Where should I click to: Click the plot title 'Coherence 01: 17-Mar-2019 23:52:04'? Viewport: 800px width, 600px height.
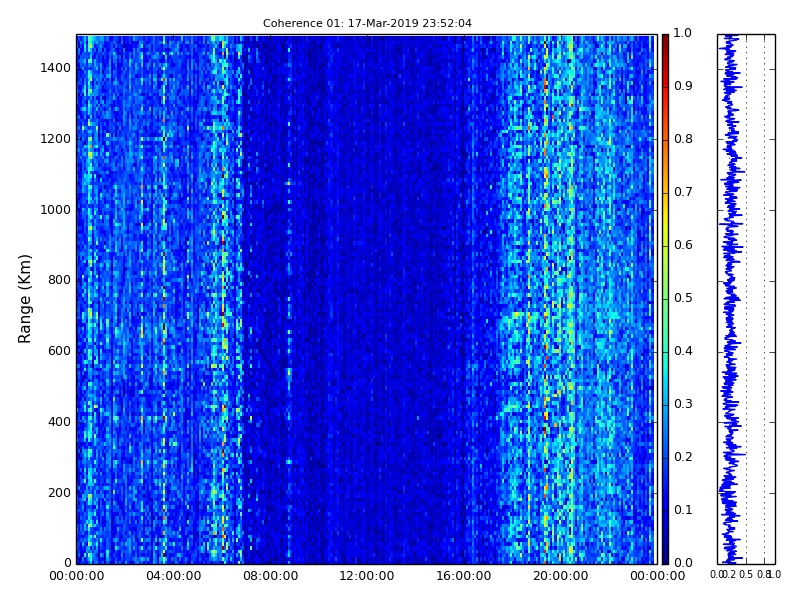(367, 23)
